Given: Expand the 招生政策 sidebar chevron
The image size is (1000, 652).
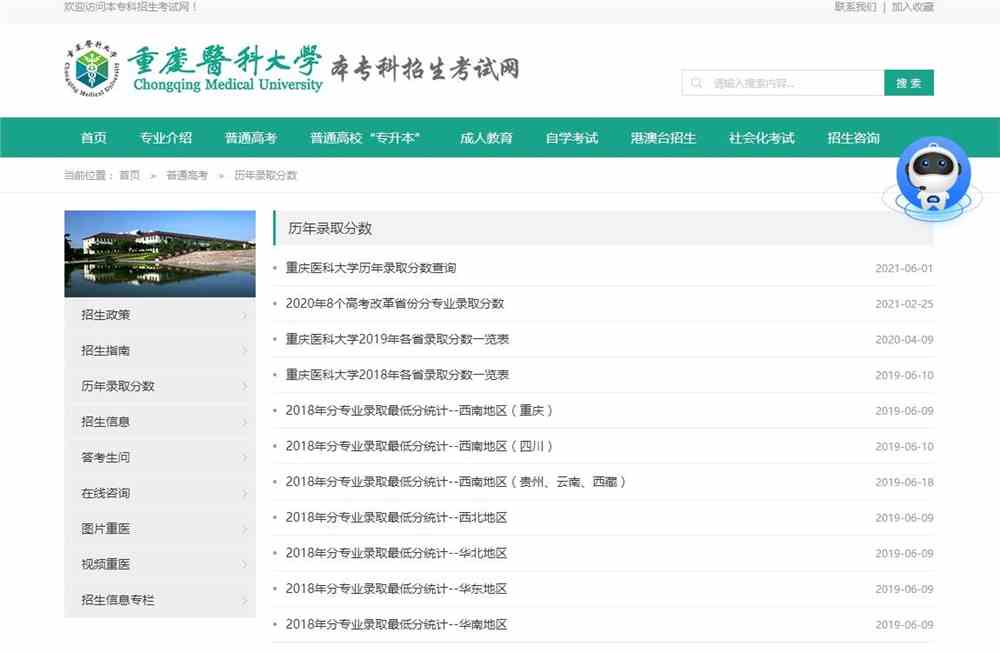Looking at the screenshot, I should (243, 314).
